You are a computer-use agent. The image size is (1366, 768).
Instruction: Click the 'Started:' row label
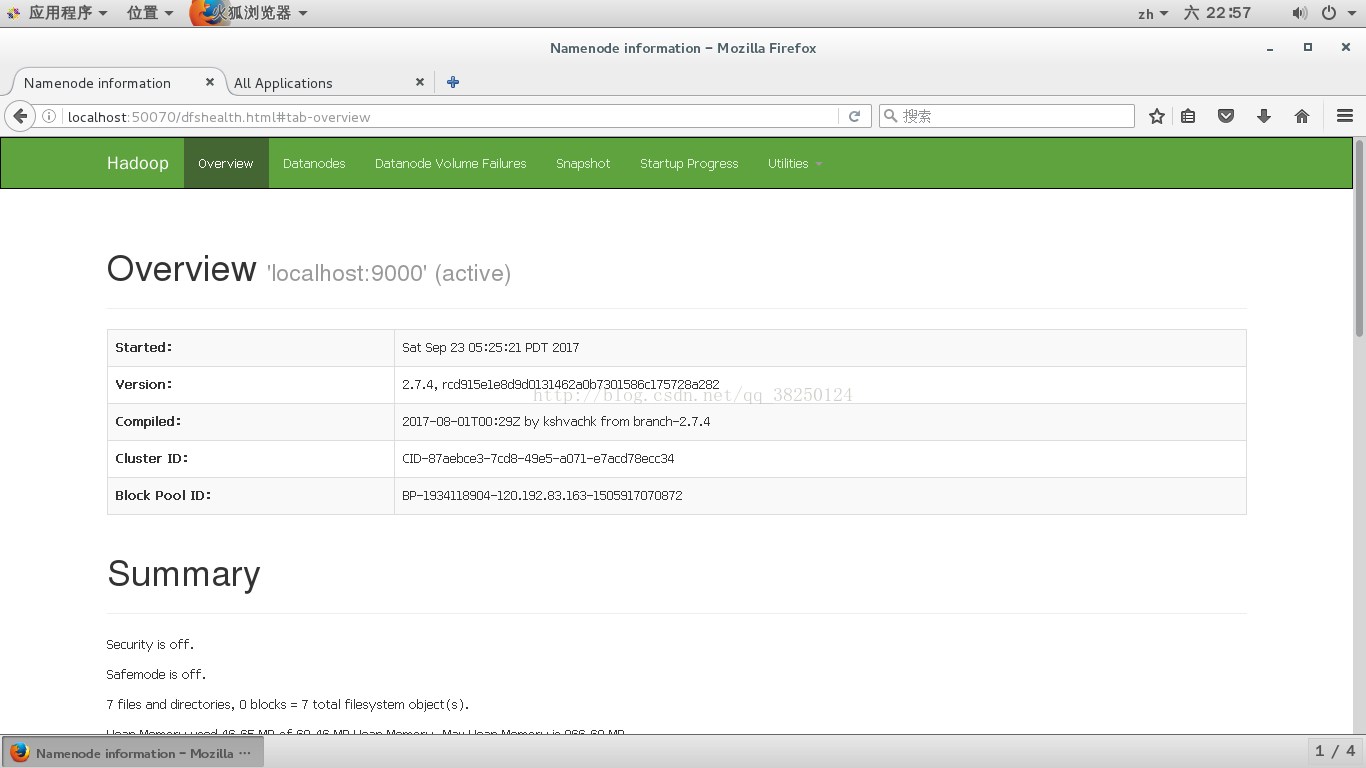[x=144, y=348]
